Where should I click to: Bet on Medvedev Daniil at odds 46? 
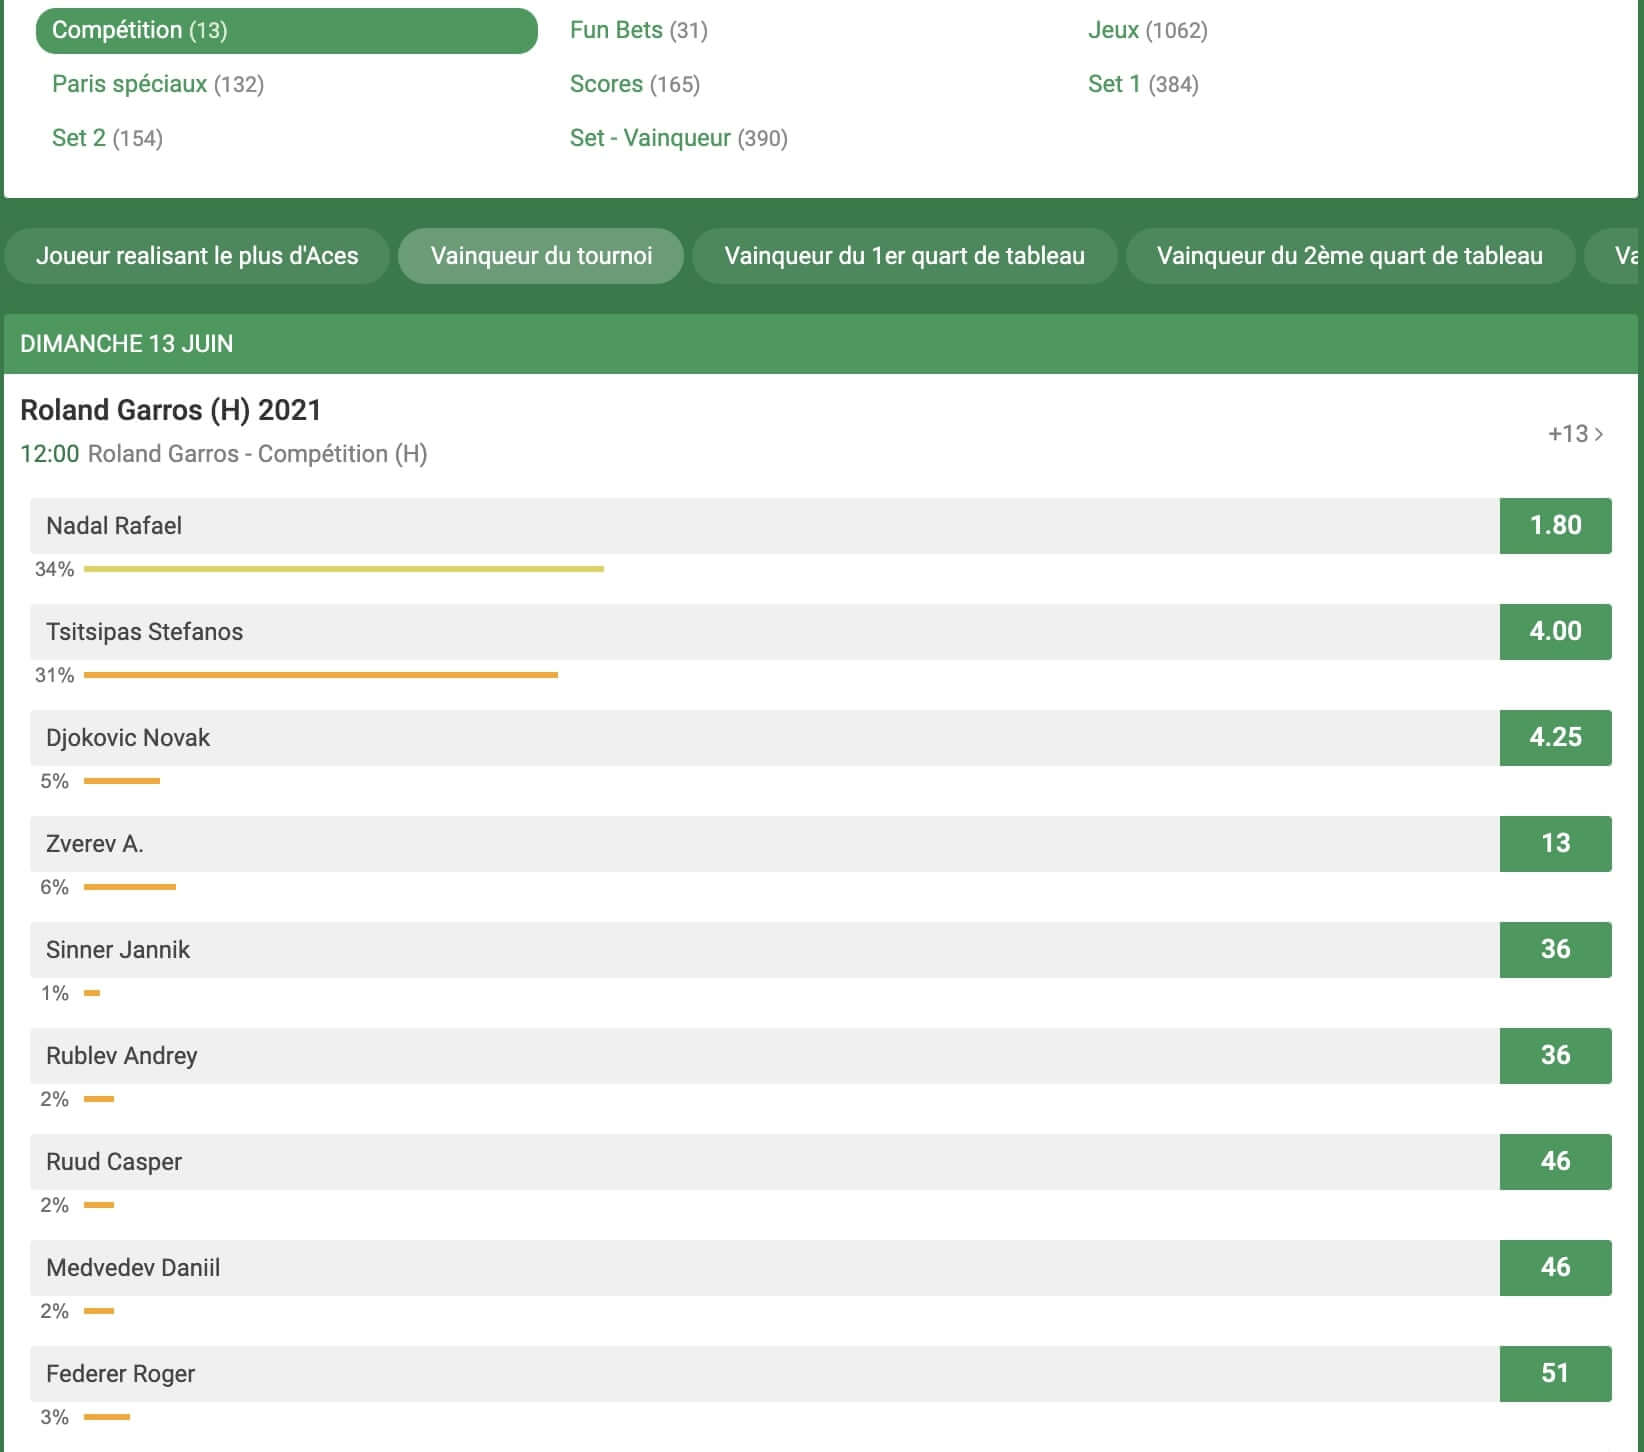click(1556, 1268)
